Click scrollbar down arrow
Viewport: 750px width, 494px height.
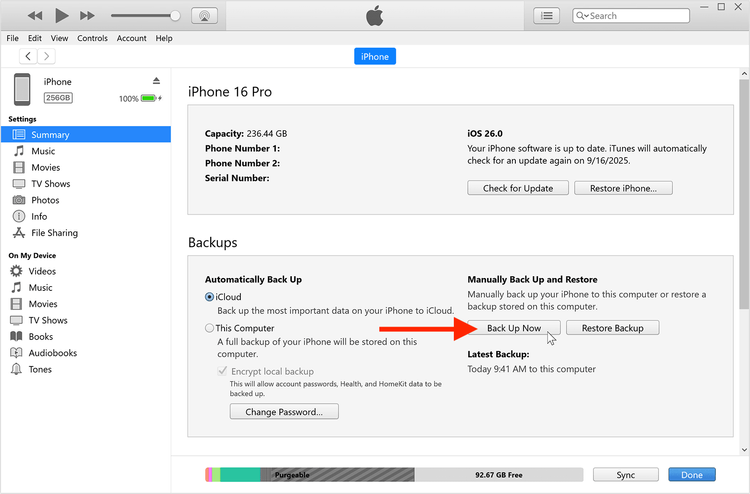[x=744, y=450]
